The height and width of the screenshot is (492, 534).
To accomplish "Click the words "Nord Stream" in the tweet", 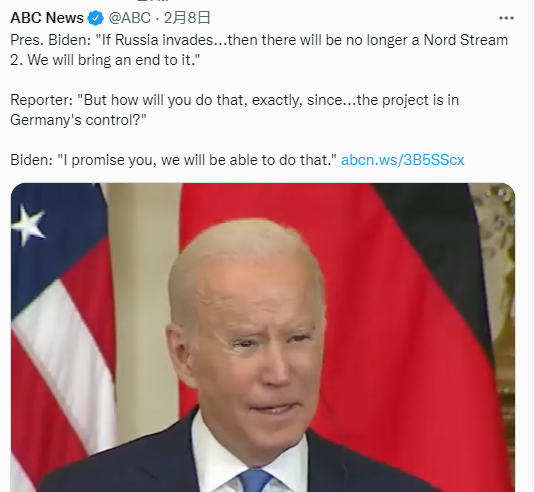I will click(x=466, y=40).
